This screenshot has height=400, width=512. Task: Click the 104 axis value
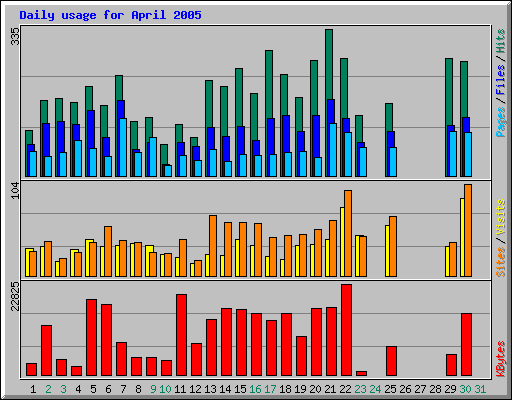coord(15,191)
